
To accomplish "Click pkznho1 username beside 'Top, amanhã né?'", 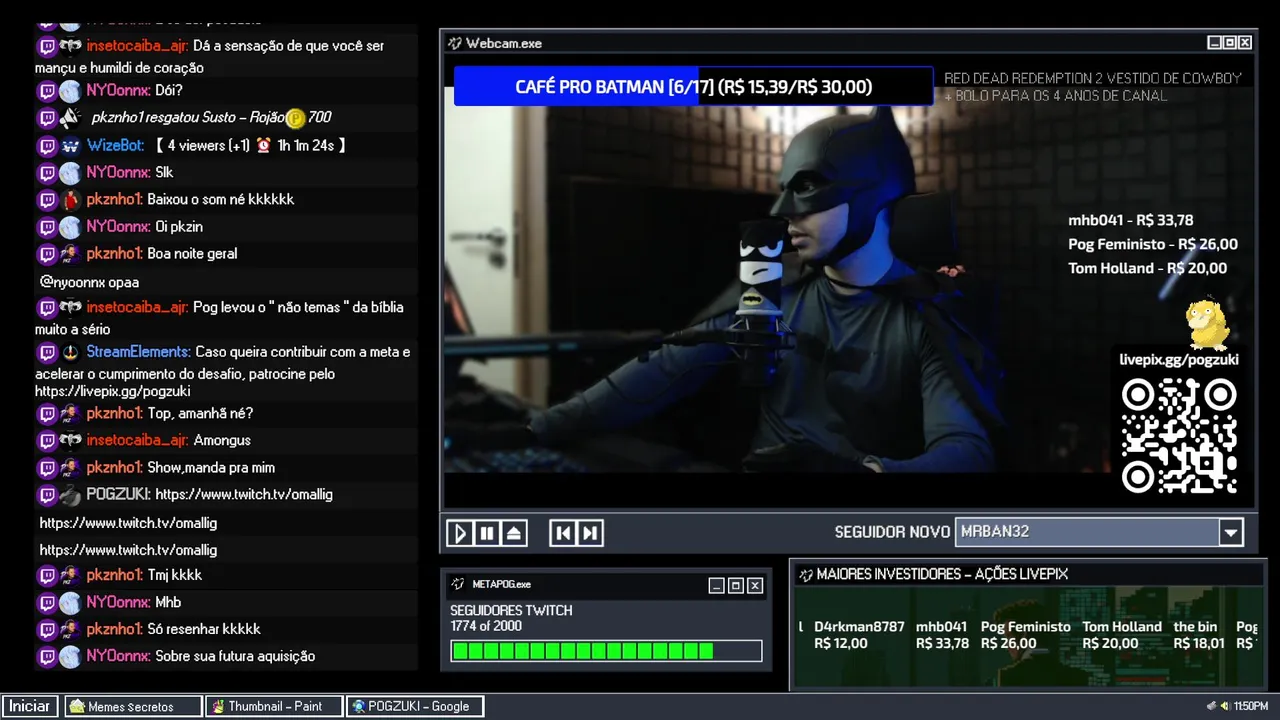I will (x=114, y=413).
